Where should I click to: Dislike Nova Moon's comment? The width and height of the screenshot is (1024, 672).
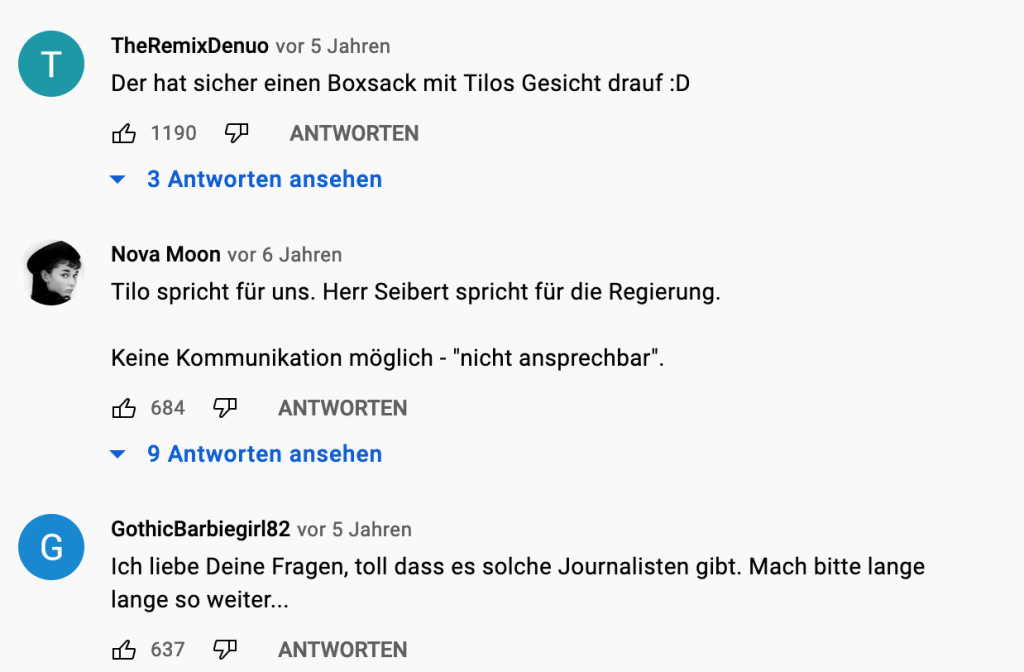coord(225,408)
